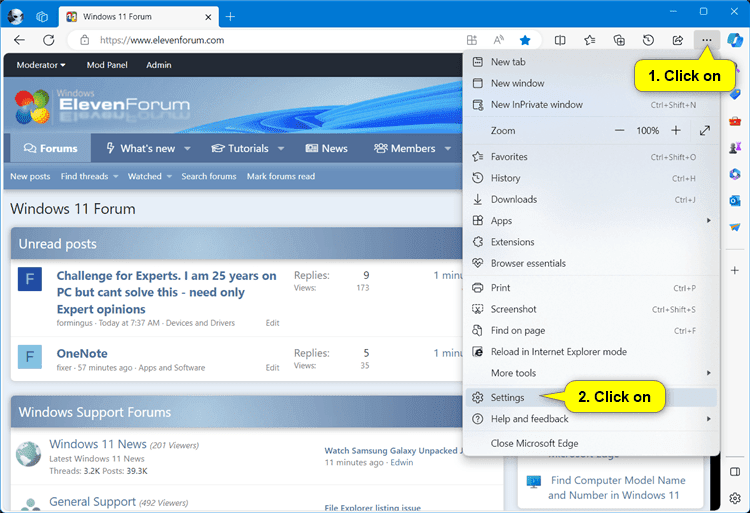Image resolution: width=750 pixels, height=513 pixels.
Task: Open the Favorites hub toolbar icon
Action: click(589, 40)
